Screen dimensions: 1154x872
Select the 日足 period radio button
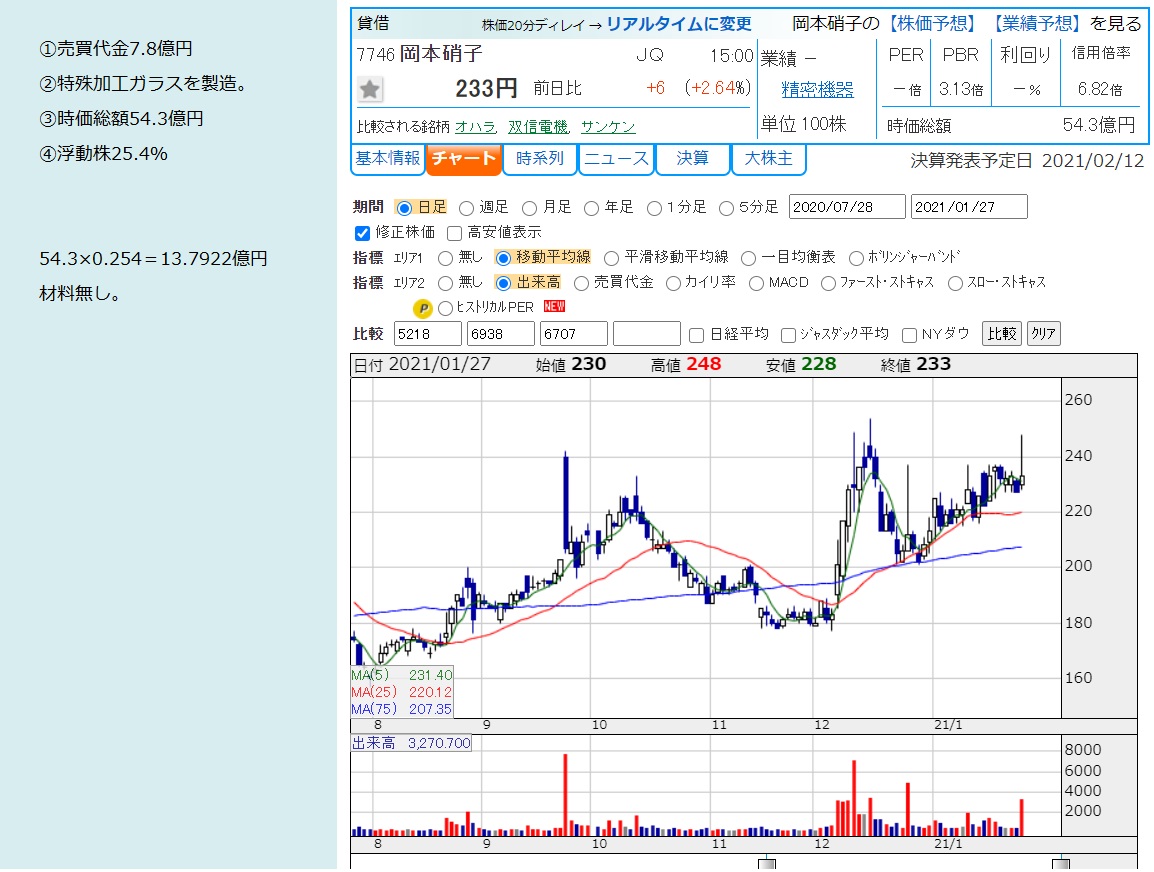[x=404, y=208]
